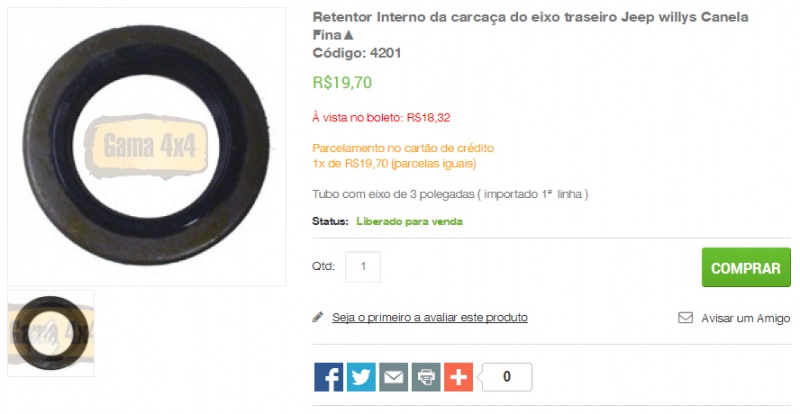The height and width of the screenshot is (414, 800).
Task: Click the share counter bubble showing 0
Action: [x=507, y=377]
